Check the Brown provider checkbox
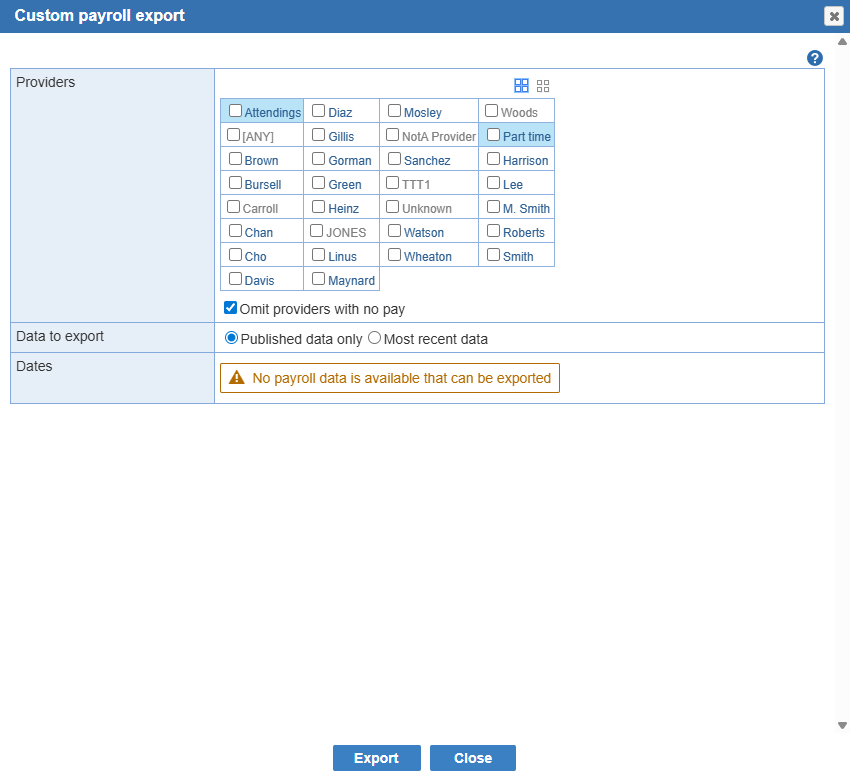 tap(235, 159)
